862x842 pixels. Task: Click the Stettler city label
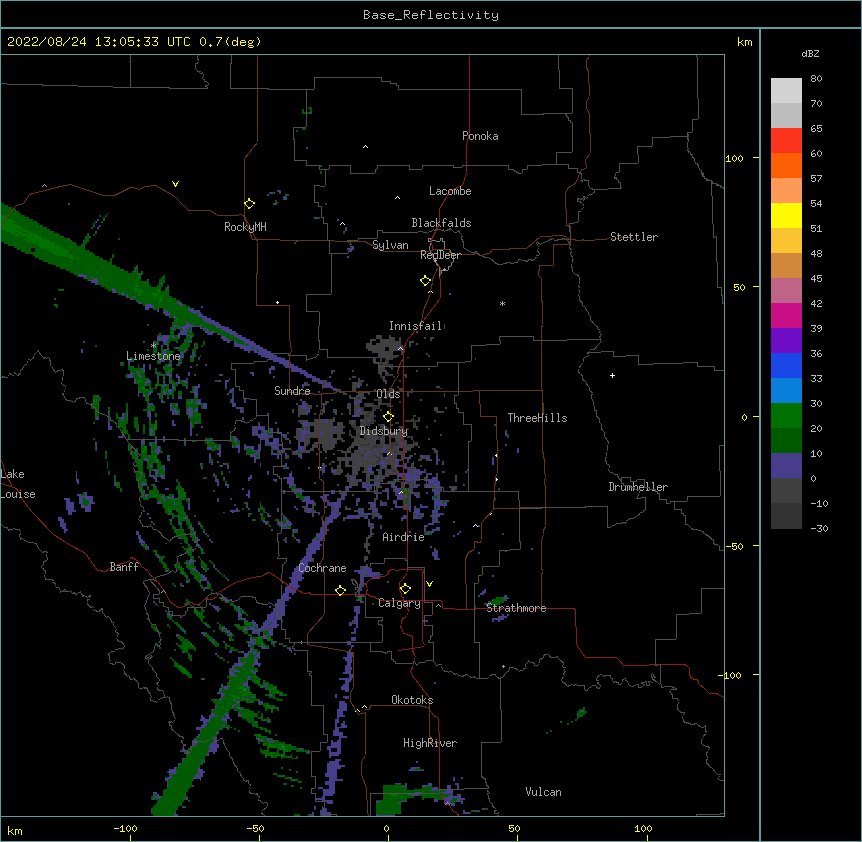[x=634, y=237]
